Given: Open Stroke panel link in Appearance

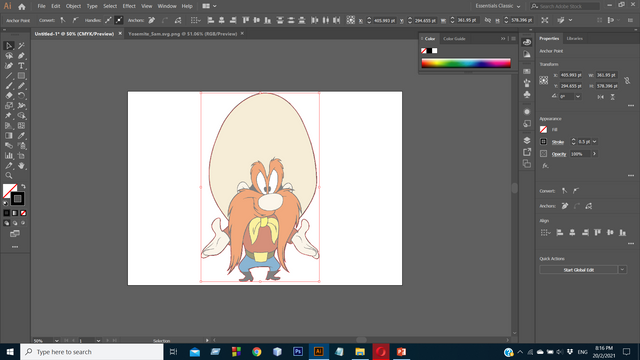Looking at the screenshot, I should [558, 142].
